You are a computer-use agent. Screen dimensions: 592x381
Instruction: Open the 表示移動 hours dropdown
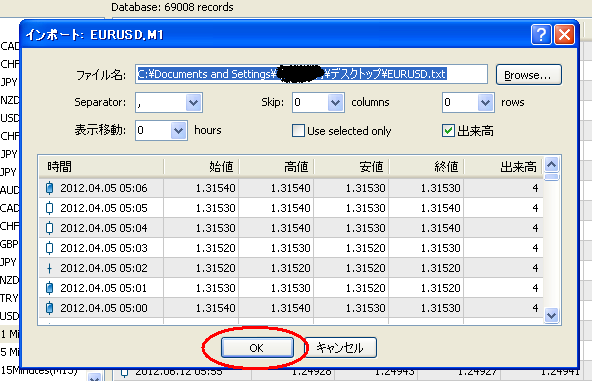point(178,131)
